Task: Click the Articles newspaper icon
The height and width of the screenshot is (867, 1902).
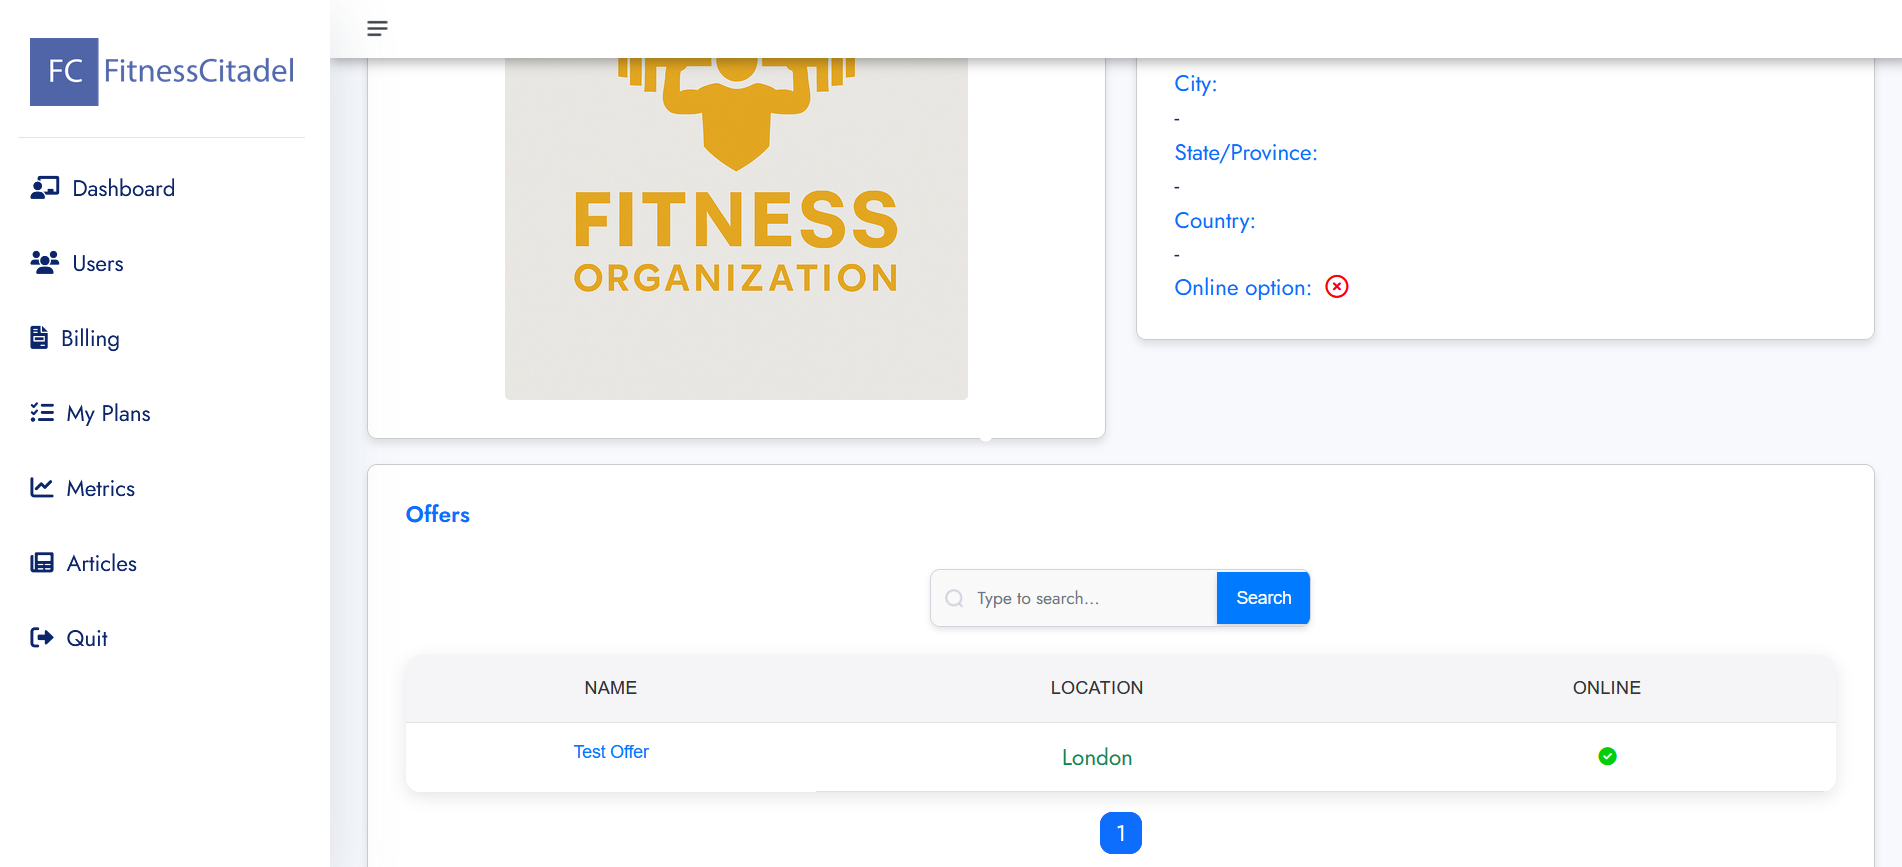Action: pyautogui.click(x=42, y=563)
